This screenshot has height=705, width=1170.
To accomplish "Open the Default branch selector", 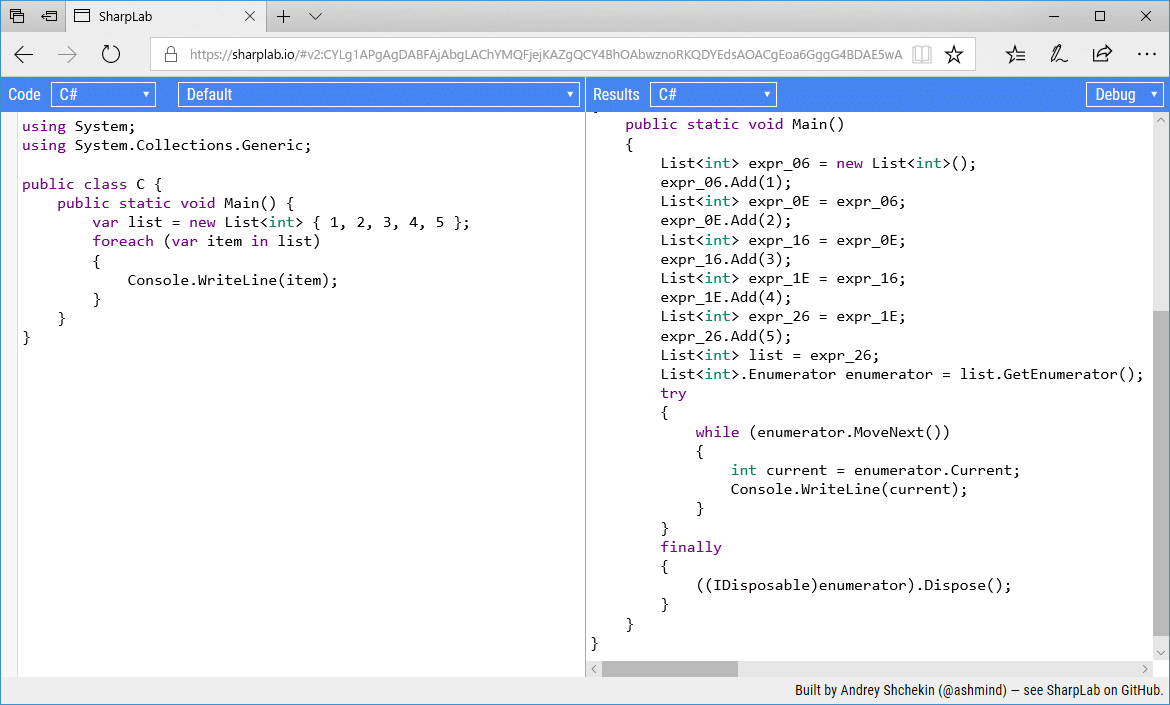I will click(378, 94).
